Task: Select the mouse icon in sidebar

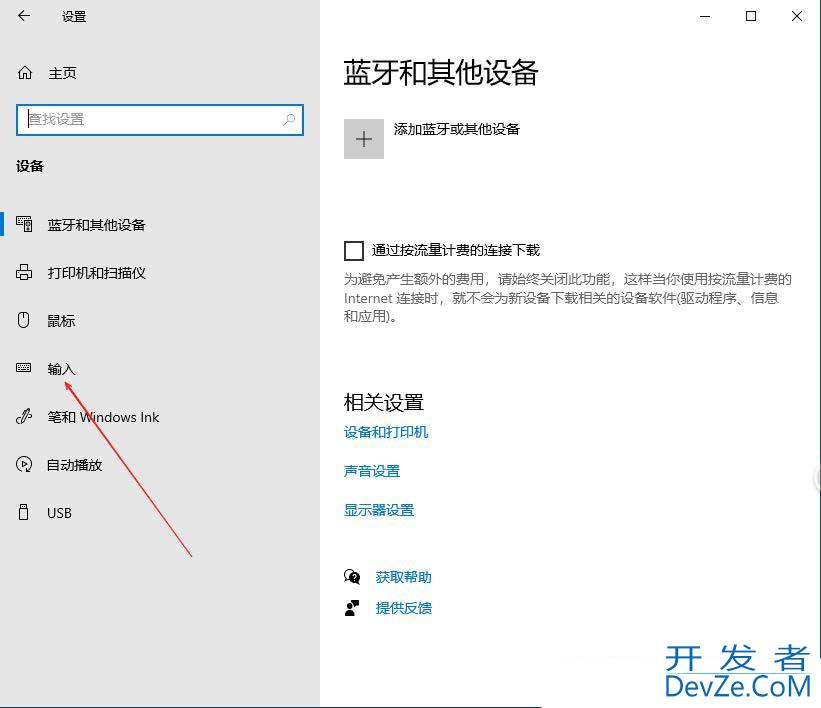Action: 24,320
